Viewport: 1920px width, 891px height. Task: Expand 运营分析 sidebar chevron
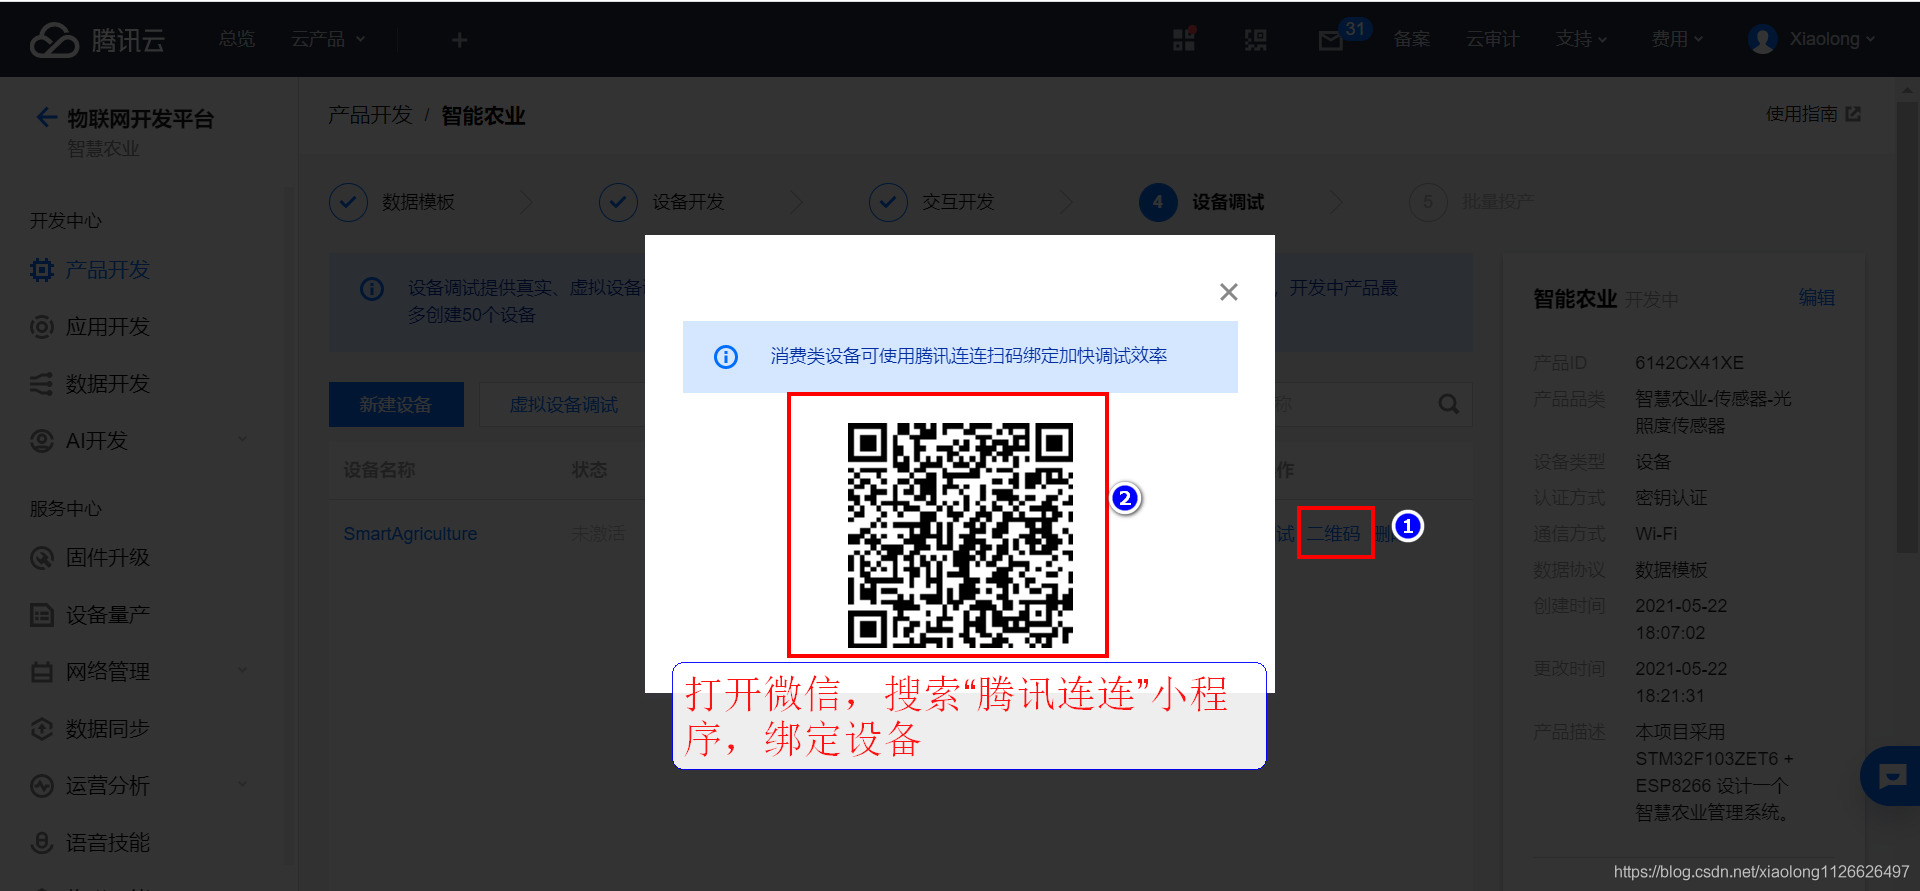click(242, 784)
